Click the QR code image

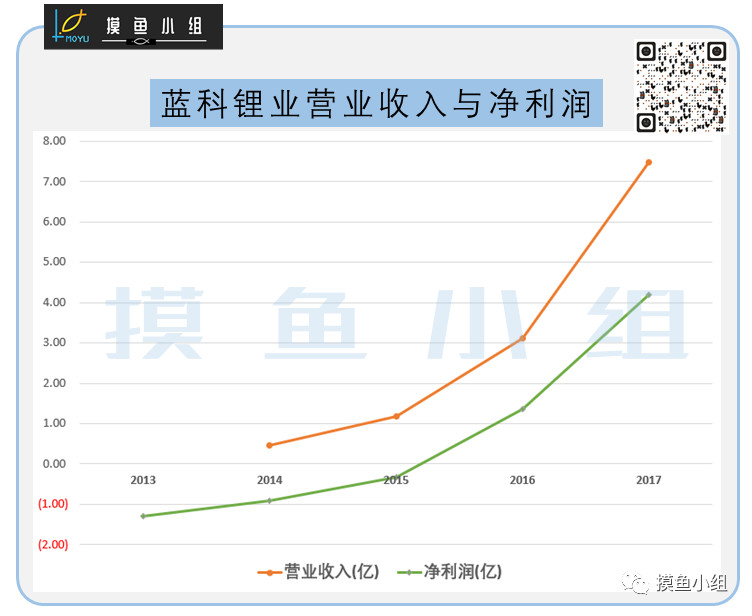point(681,87)
